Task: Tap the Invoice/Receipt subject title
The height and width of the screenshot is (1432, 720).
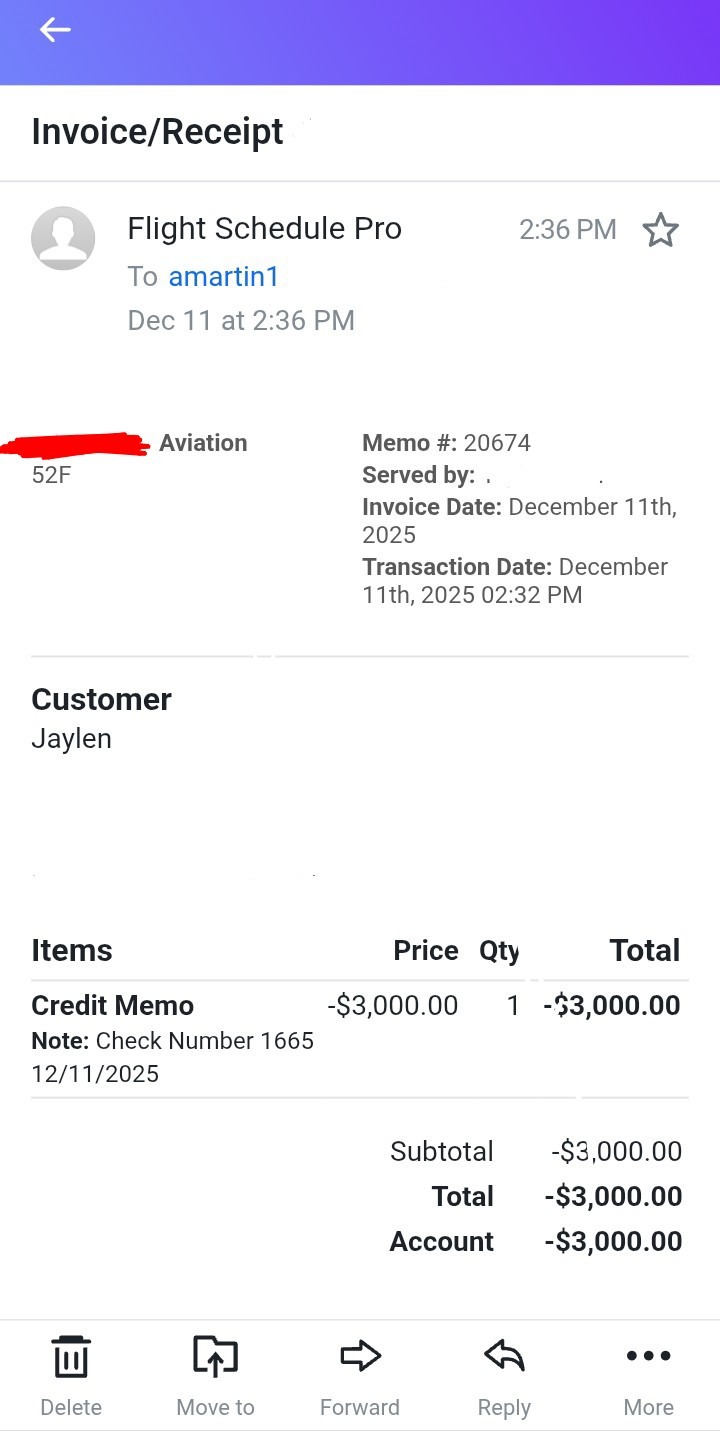Action: pos(158,132)
